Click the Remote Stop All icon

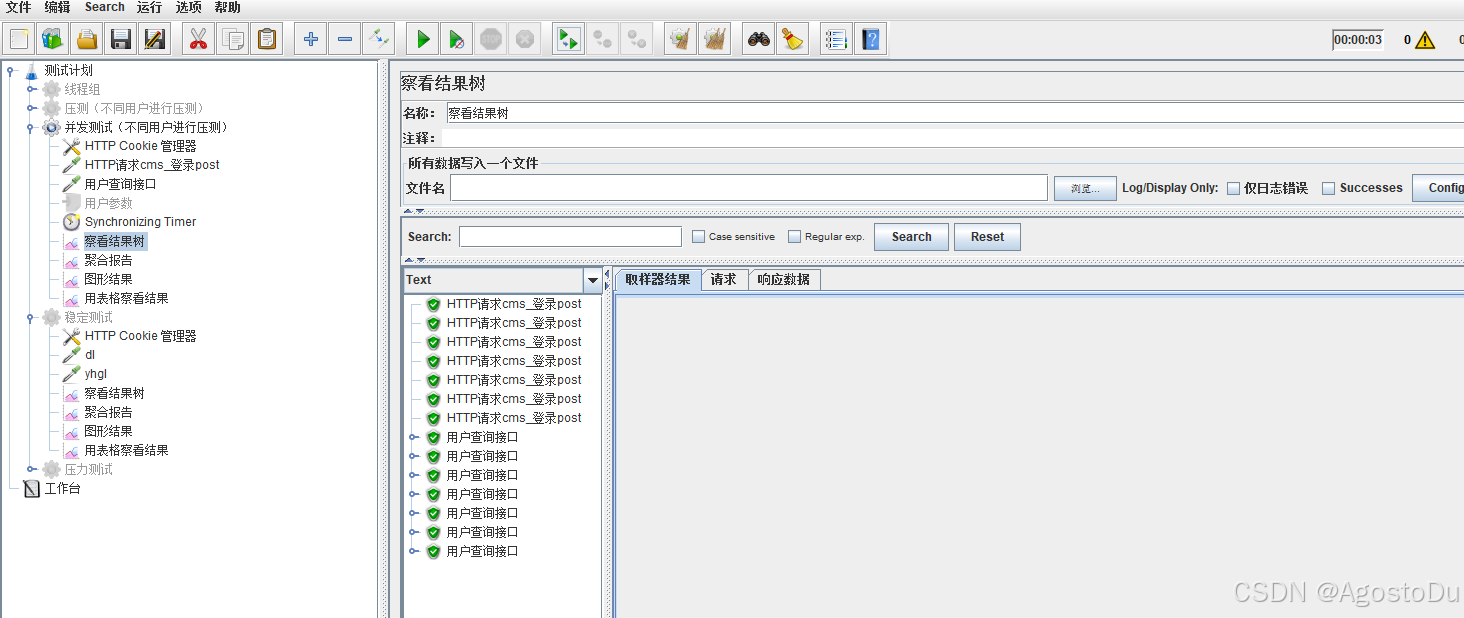point(637,39)
